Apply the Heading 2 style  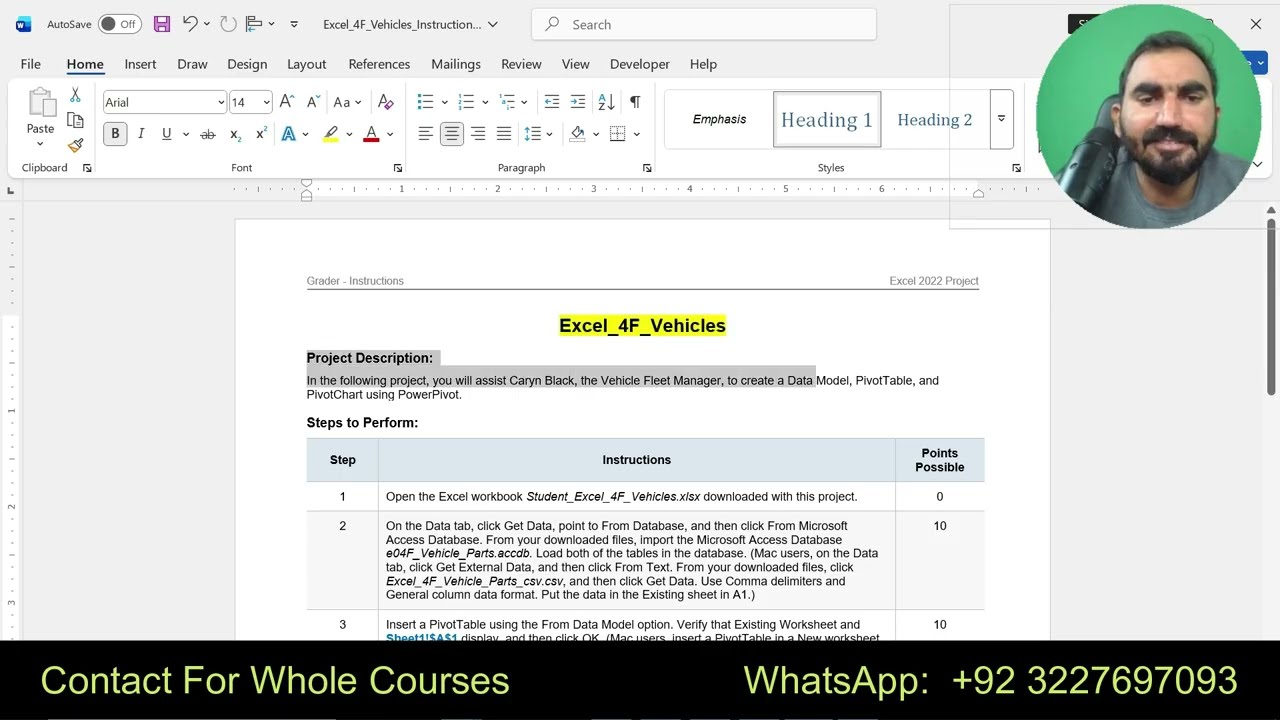pyautogui.click(x=935, y=119)
